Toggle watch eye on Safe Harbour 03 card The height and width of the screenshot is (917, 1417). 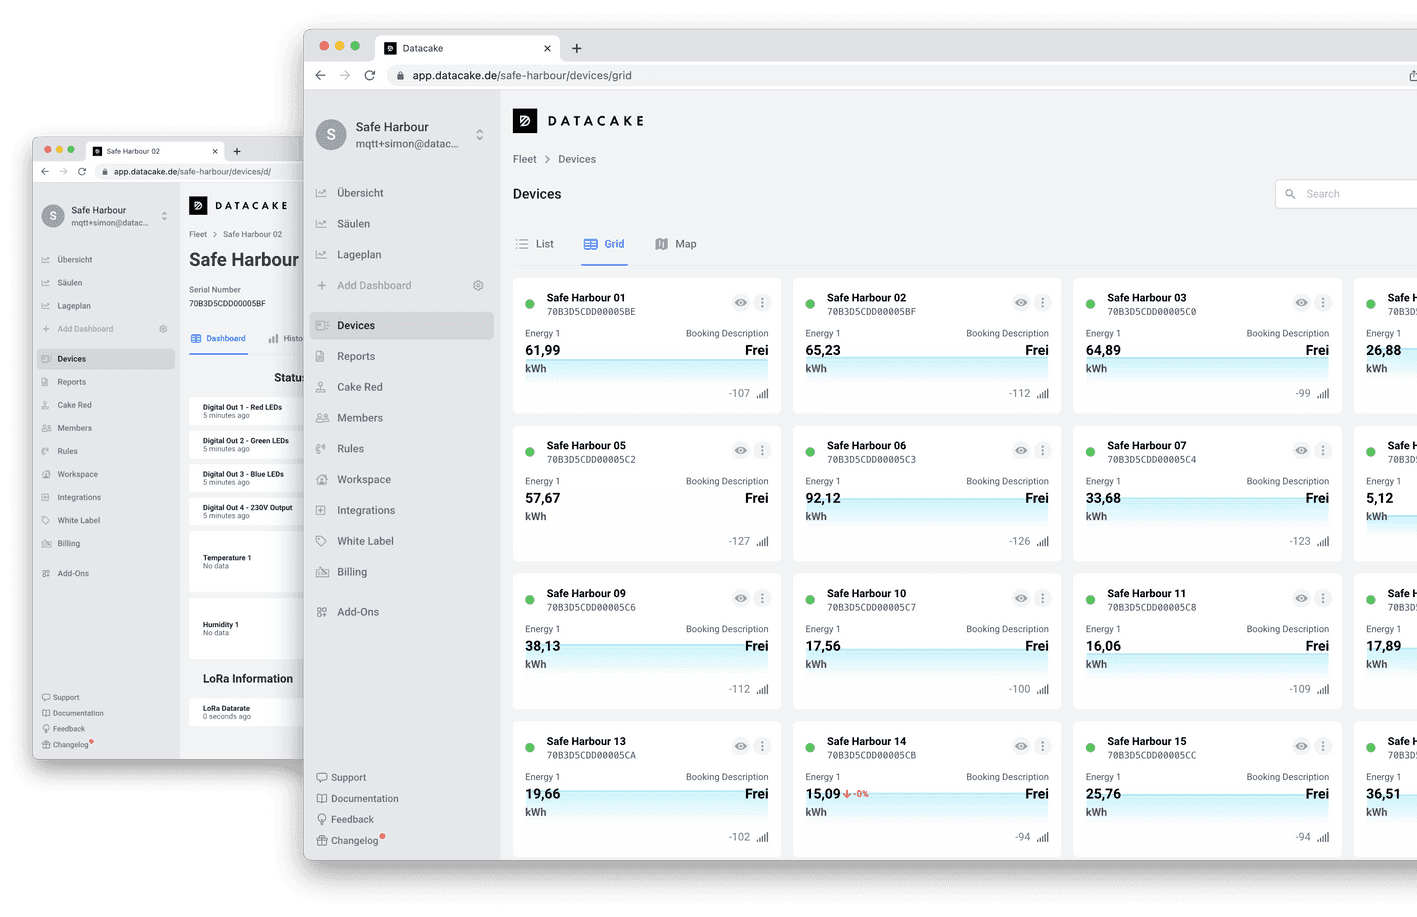pyautogui.click(x=1301, y=303)
